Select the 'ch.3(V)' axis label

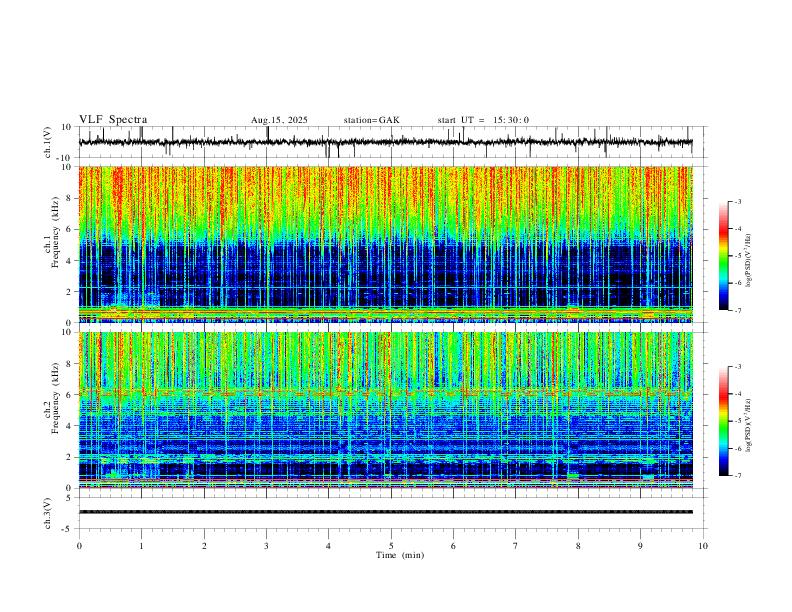48,513
